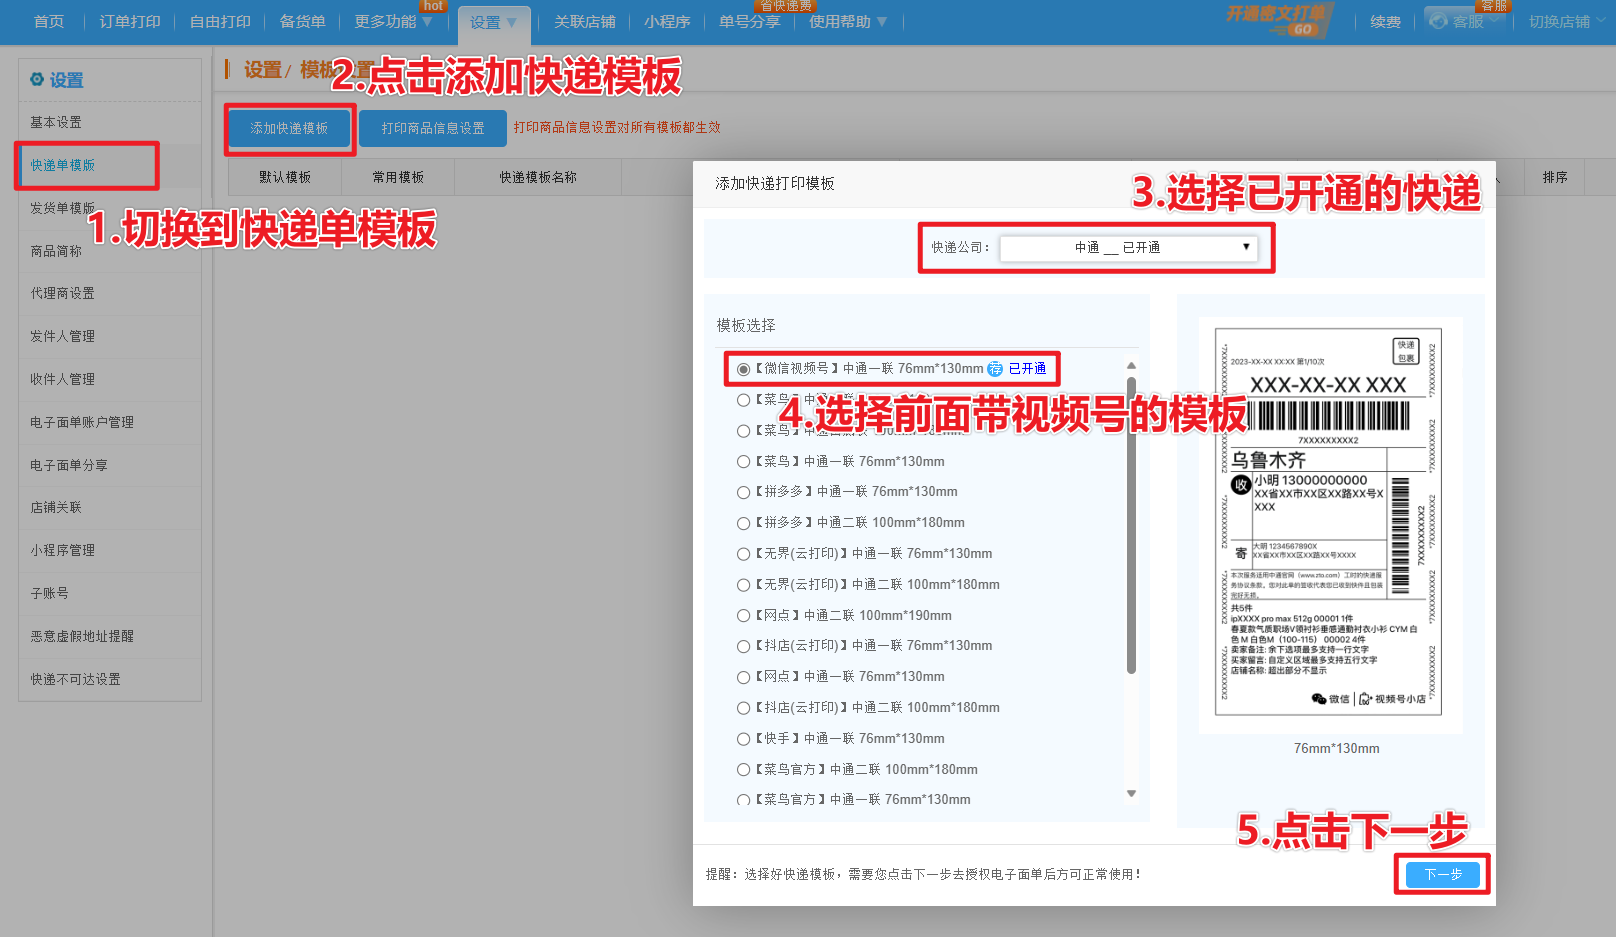
Task: Open 商品简称 in the sidebar
Action: pyautogui.click(x=109, y=251)
